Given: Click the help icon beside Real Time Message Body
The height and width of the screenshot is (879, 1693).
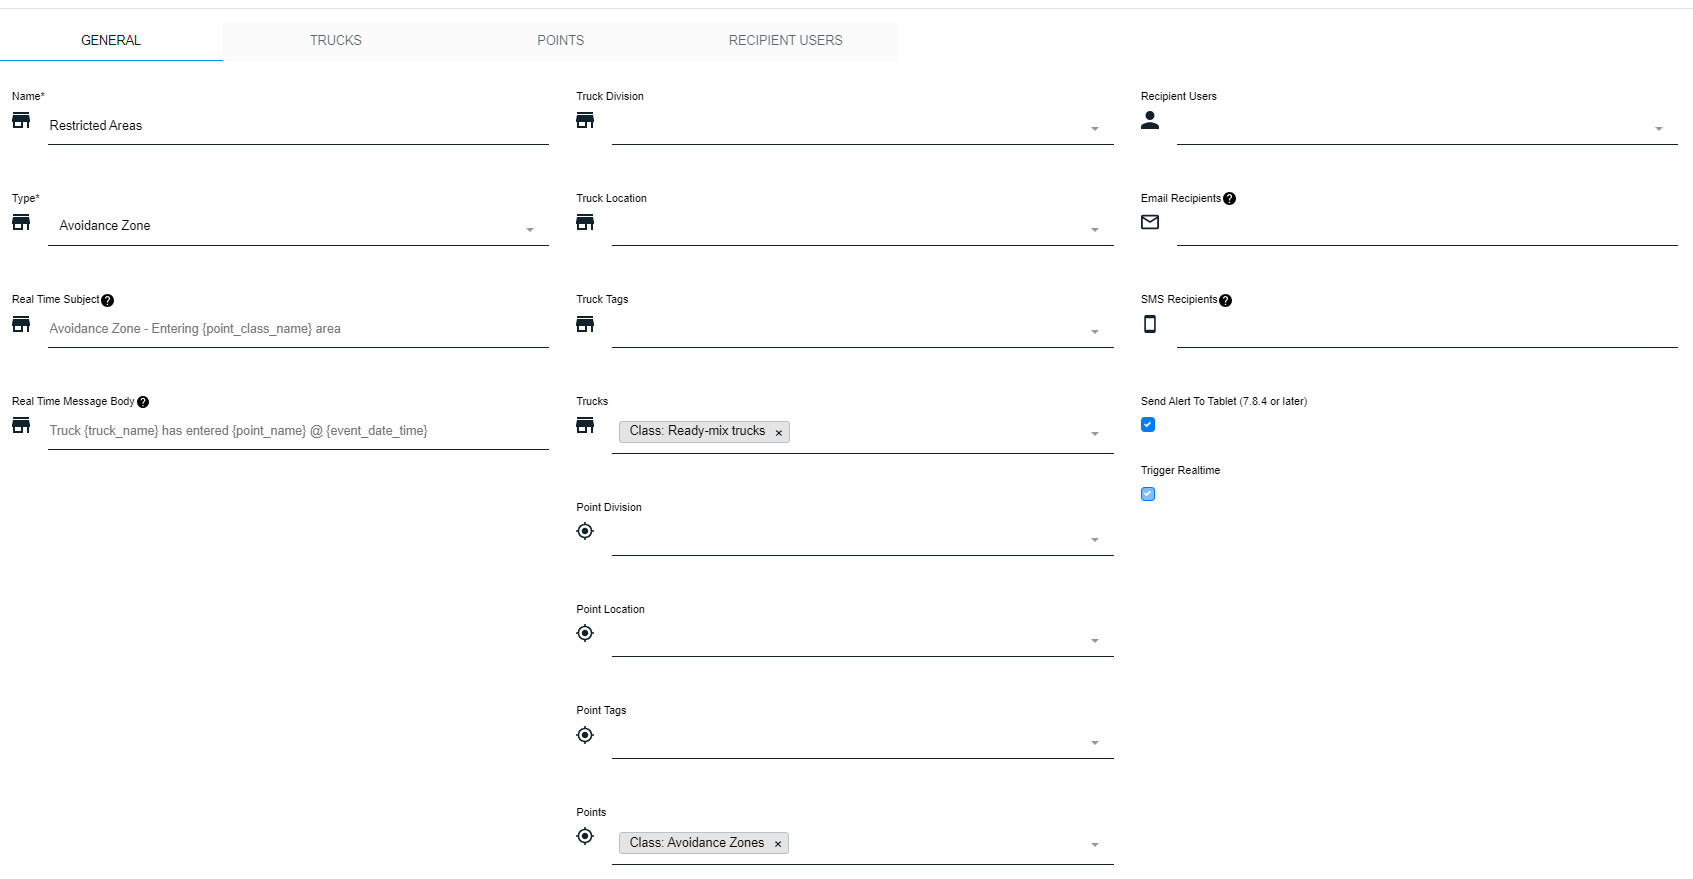Looking at the screenshot, I should coord(143,402).
